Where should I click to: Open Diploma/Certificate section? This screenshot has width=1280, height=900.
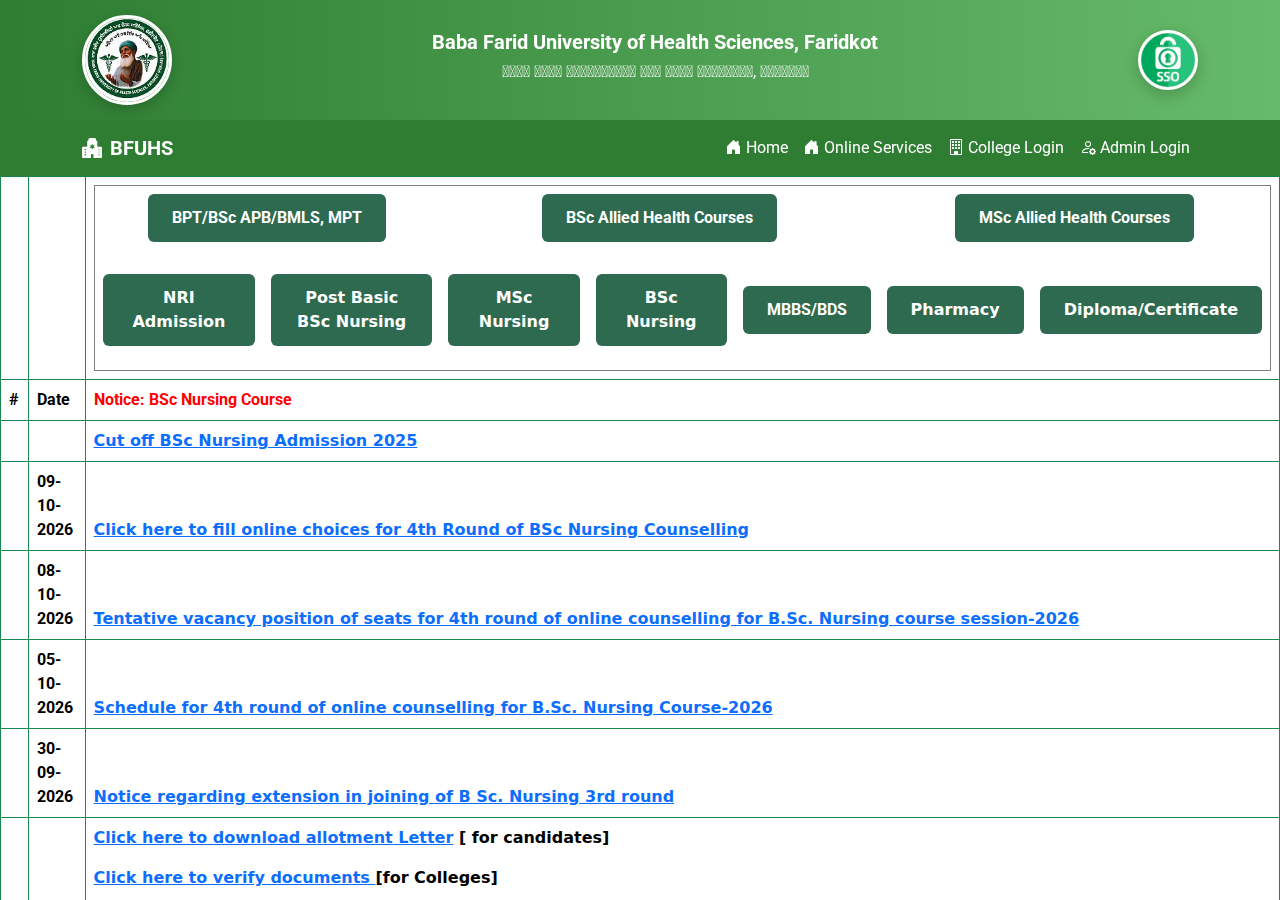point(1151,310)
